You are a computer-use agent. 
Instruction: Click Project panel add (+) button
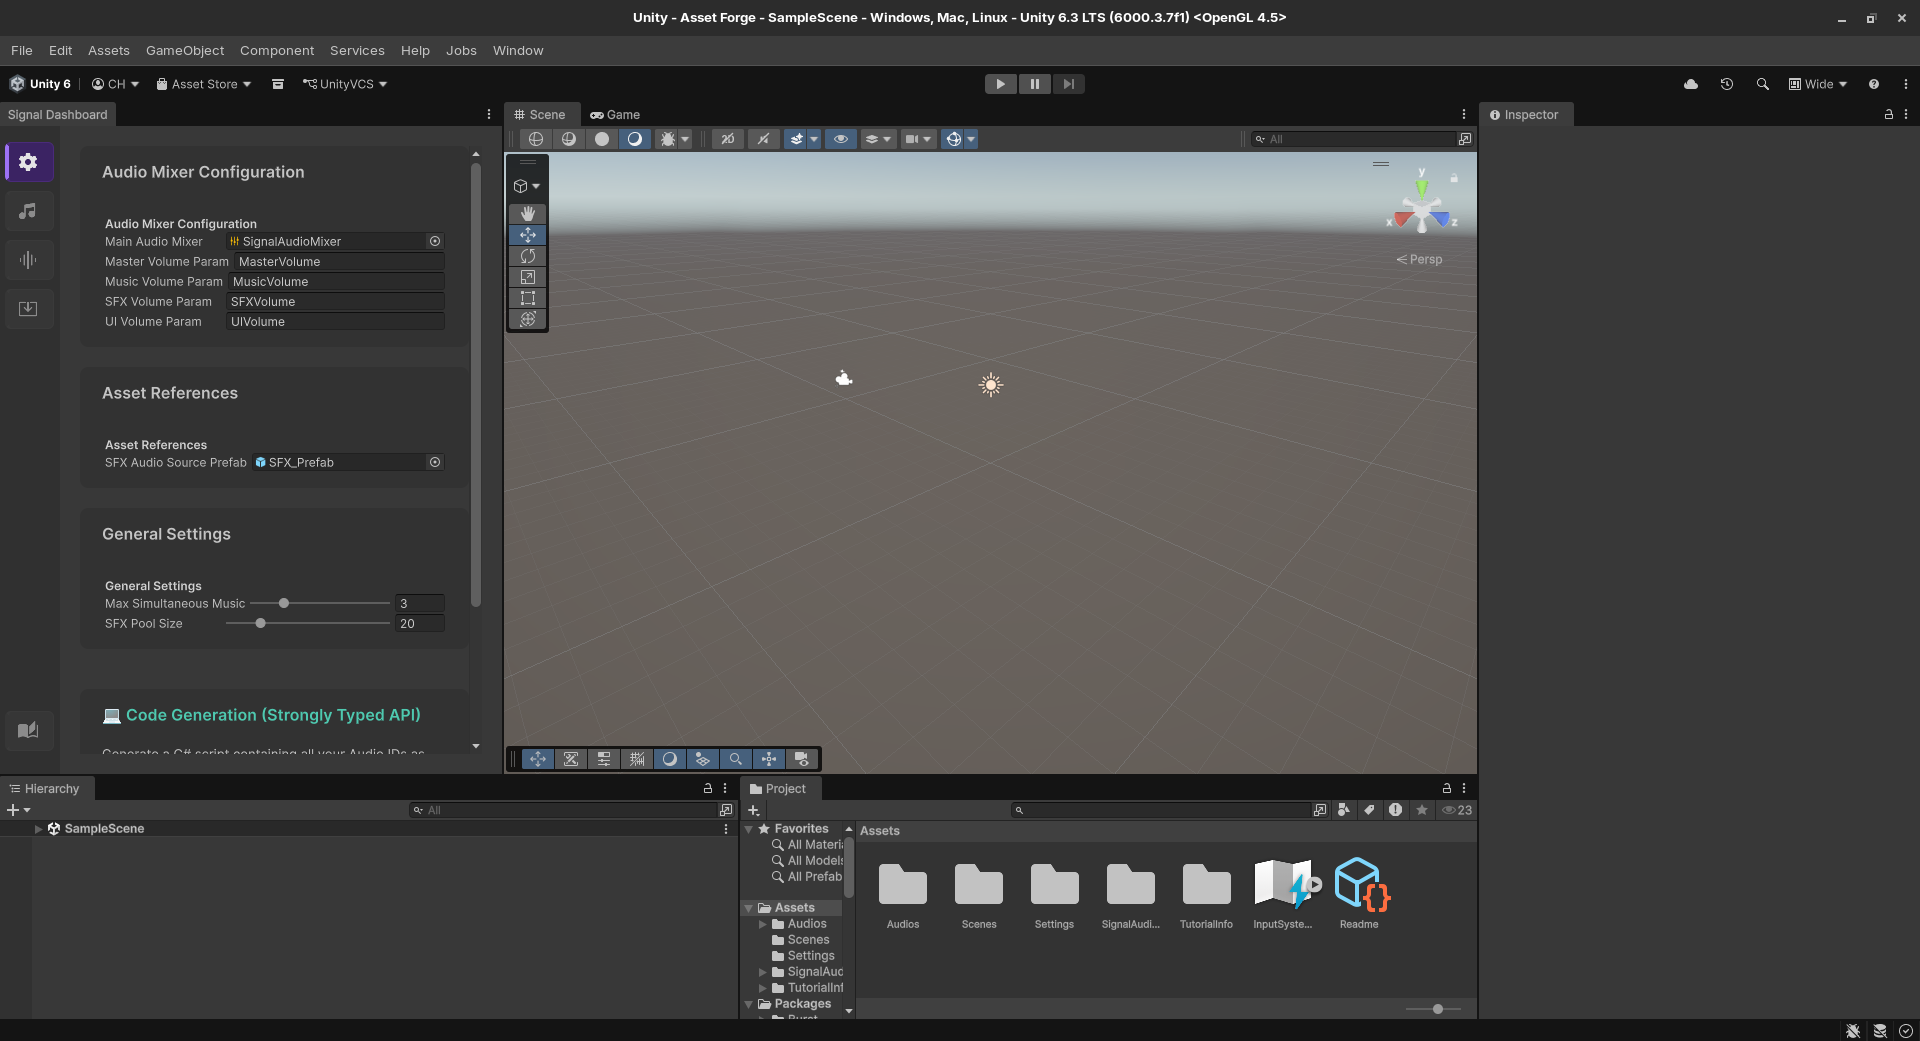(x=753, y=810)
